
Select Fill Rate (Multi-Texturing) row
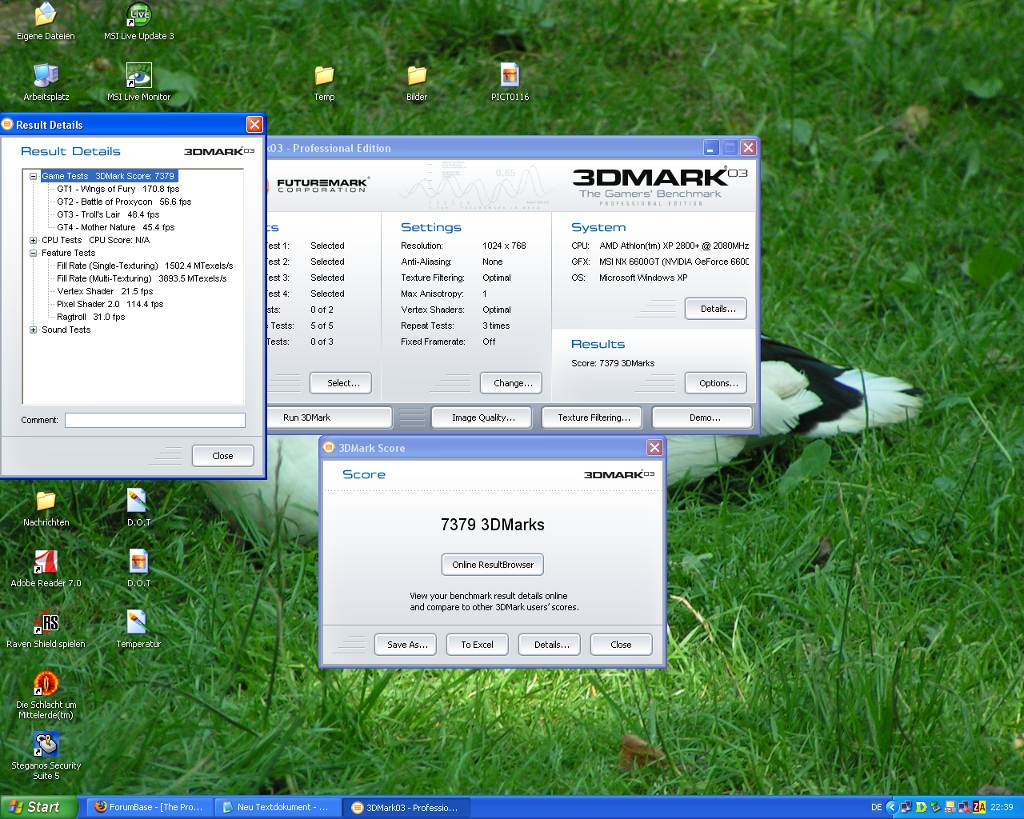click(142, 278)
